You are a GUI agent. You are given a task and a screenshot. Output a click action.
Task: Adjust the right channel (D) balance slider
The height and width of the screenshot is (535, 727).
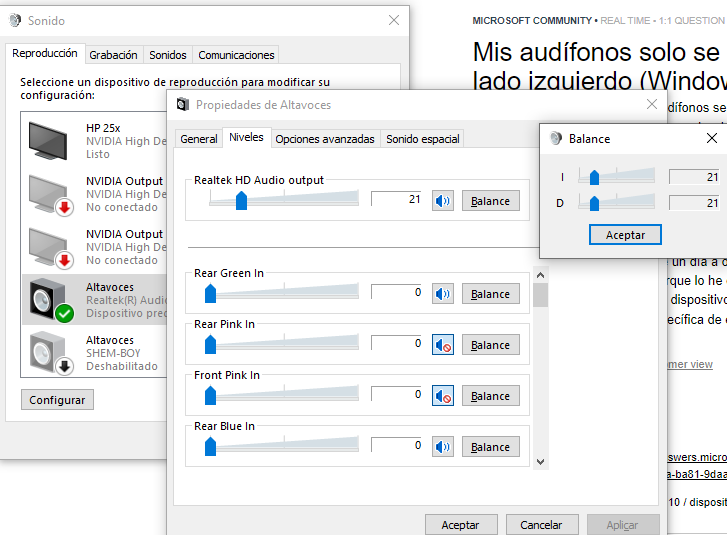617,202
